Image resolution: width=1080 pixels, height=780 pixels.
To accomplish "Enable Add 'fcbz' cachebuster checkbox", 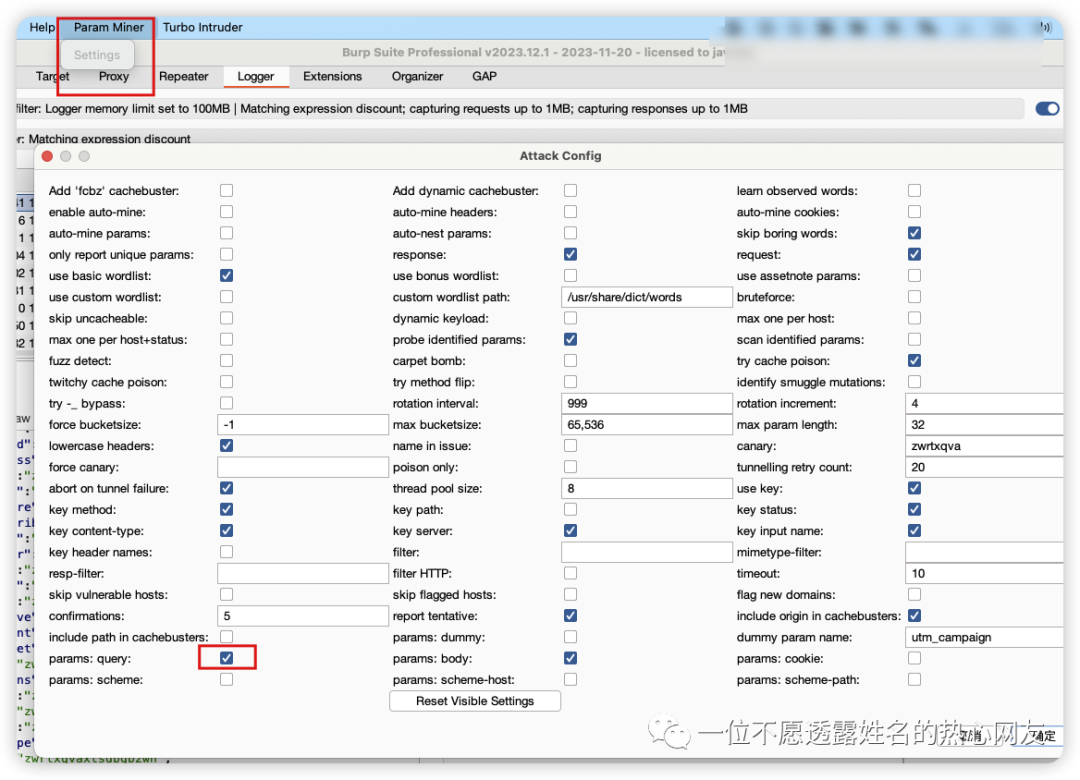I will 226,191.
